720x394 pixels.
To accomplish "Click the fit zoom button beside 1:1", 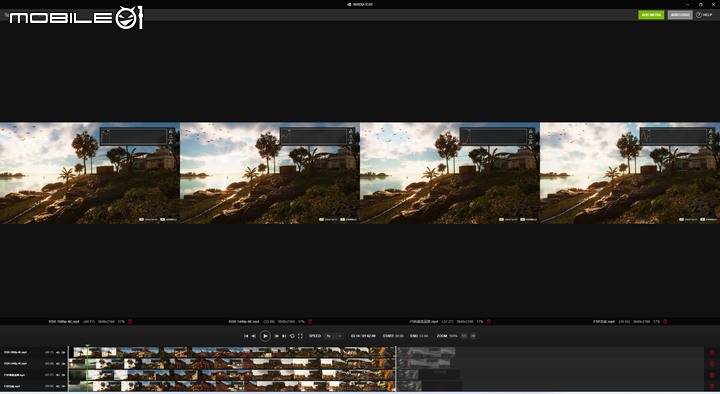I will coord(473,336).
